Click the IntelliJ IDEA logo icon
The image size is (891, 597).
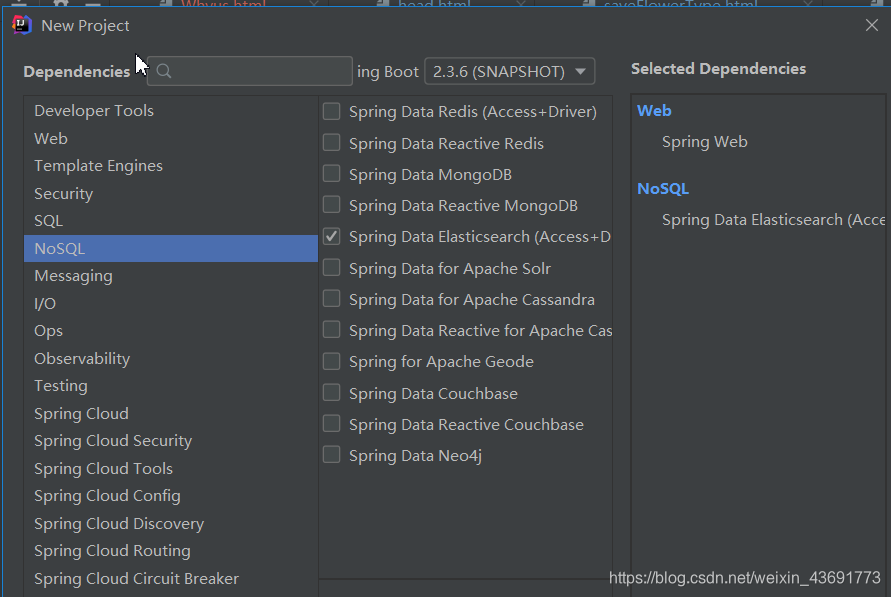22,25
